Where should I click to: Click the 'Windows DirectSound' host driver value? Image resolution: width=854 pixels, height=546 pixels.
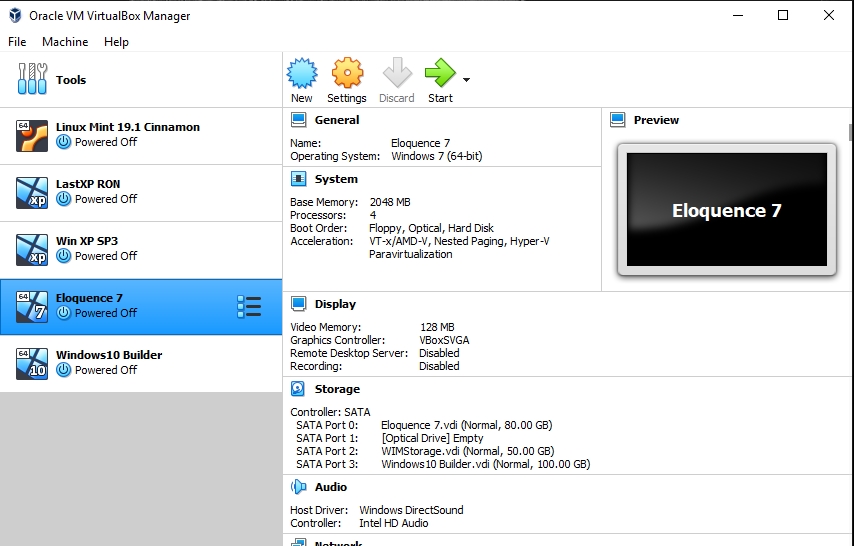point(411,510)
